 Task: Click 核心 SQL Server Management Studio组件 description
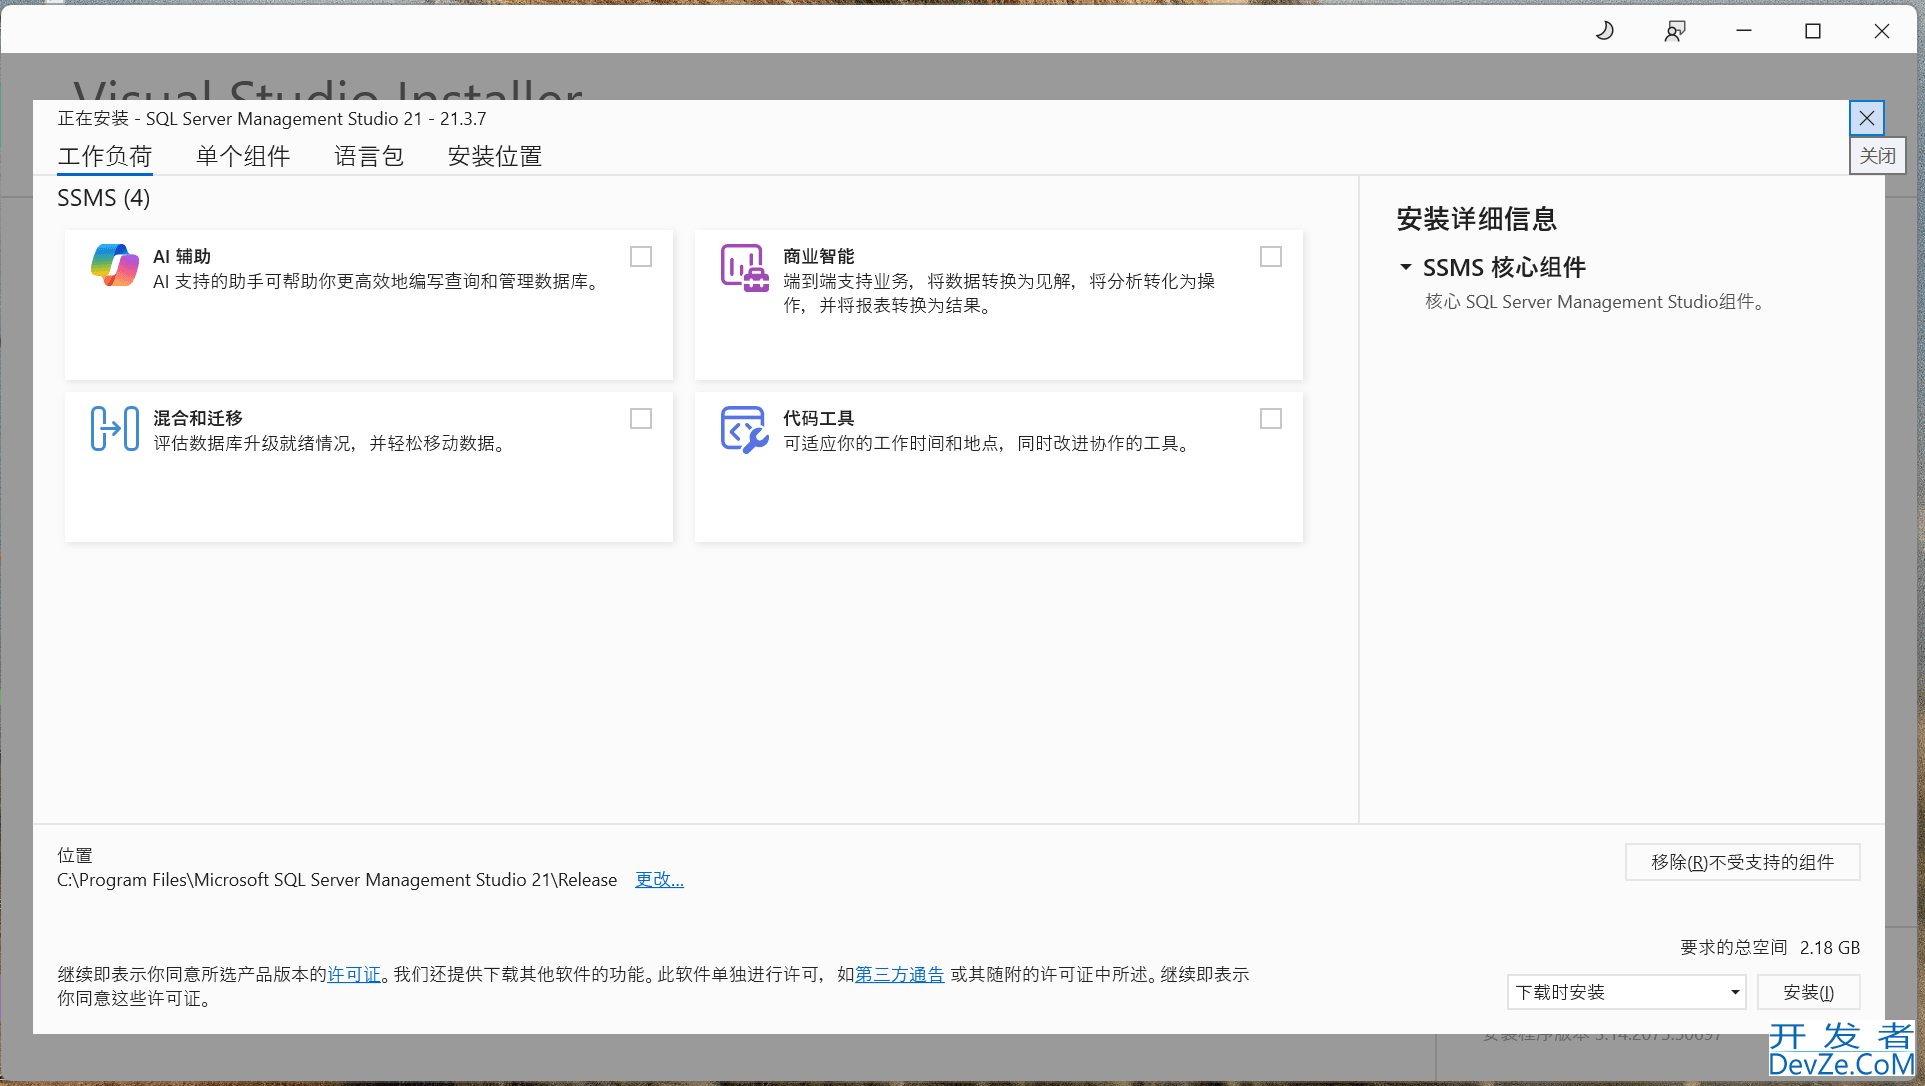(x=1595, y=302)
